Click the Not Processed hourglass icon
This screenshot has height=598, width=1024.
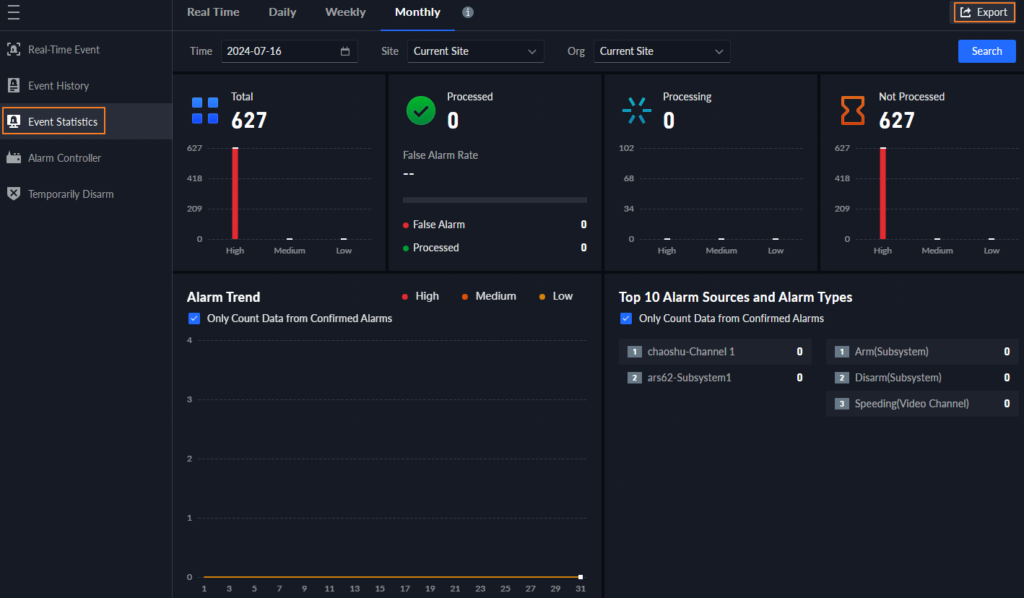click(852, 110)
